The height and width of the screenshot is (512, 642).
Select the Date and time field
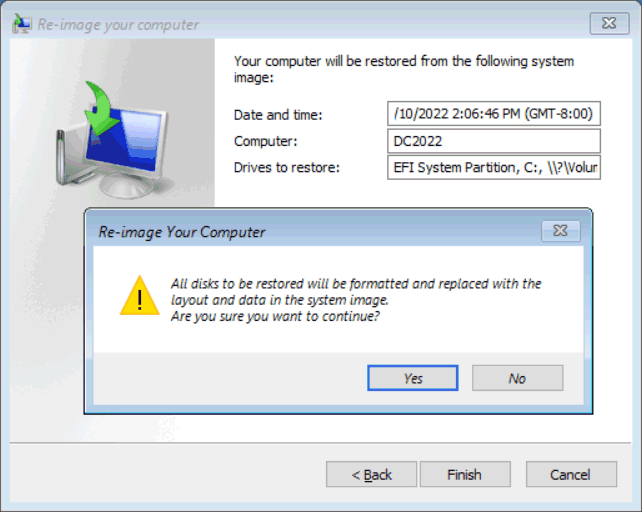click(x=493, y=113)
